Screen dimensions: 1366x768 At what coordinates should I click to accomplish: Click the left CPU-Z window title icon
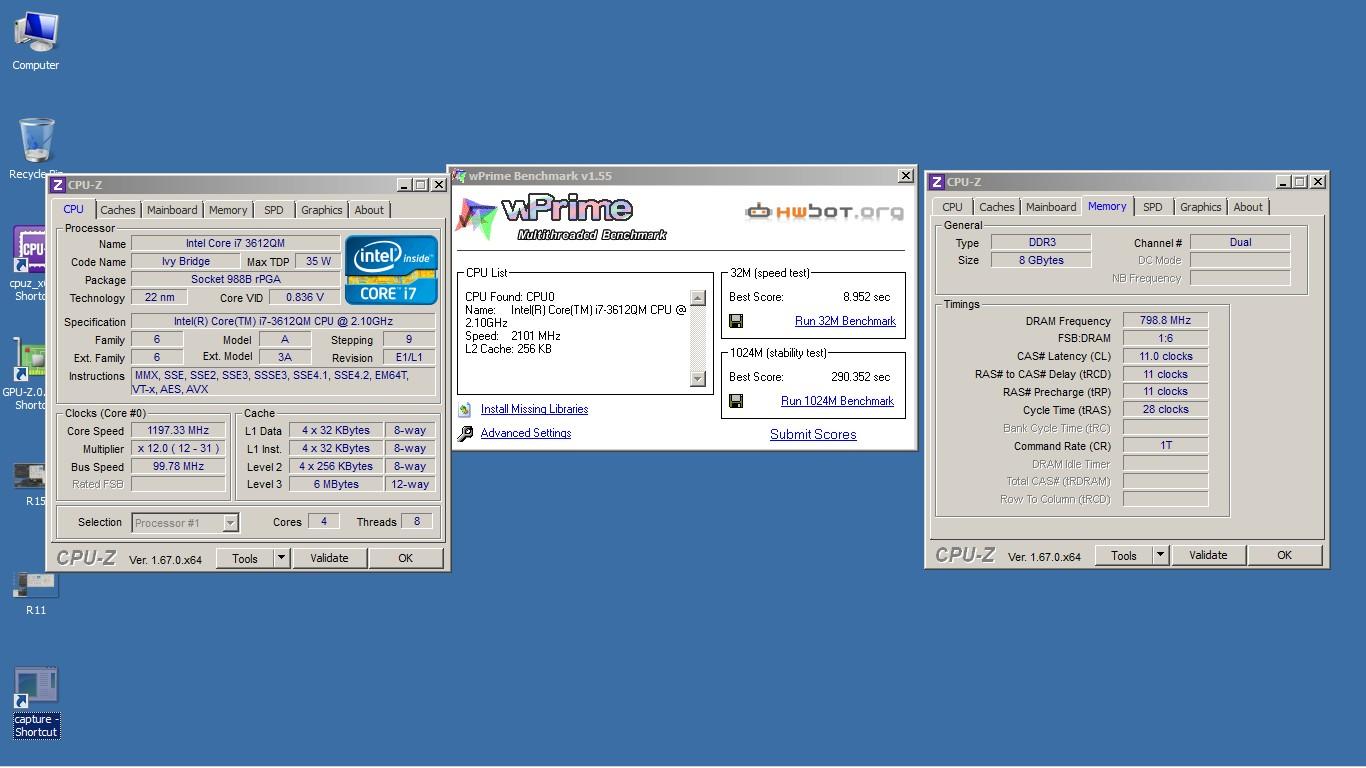point(58,185)
